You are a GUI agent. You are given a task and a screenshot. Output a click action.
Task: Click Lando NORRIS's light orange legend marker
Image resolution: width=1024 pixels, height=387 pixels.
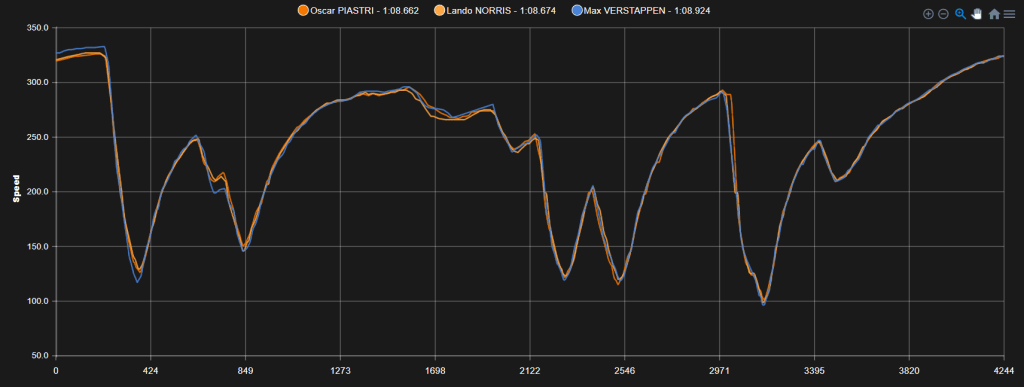440,10
